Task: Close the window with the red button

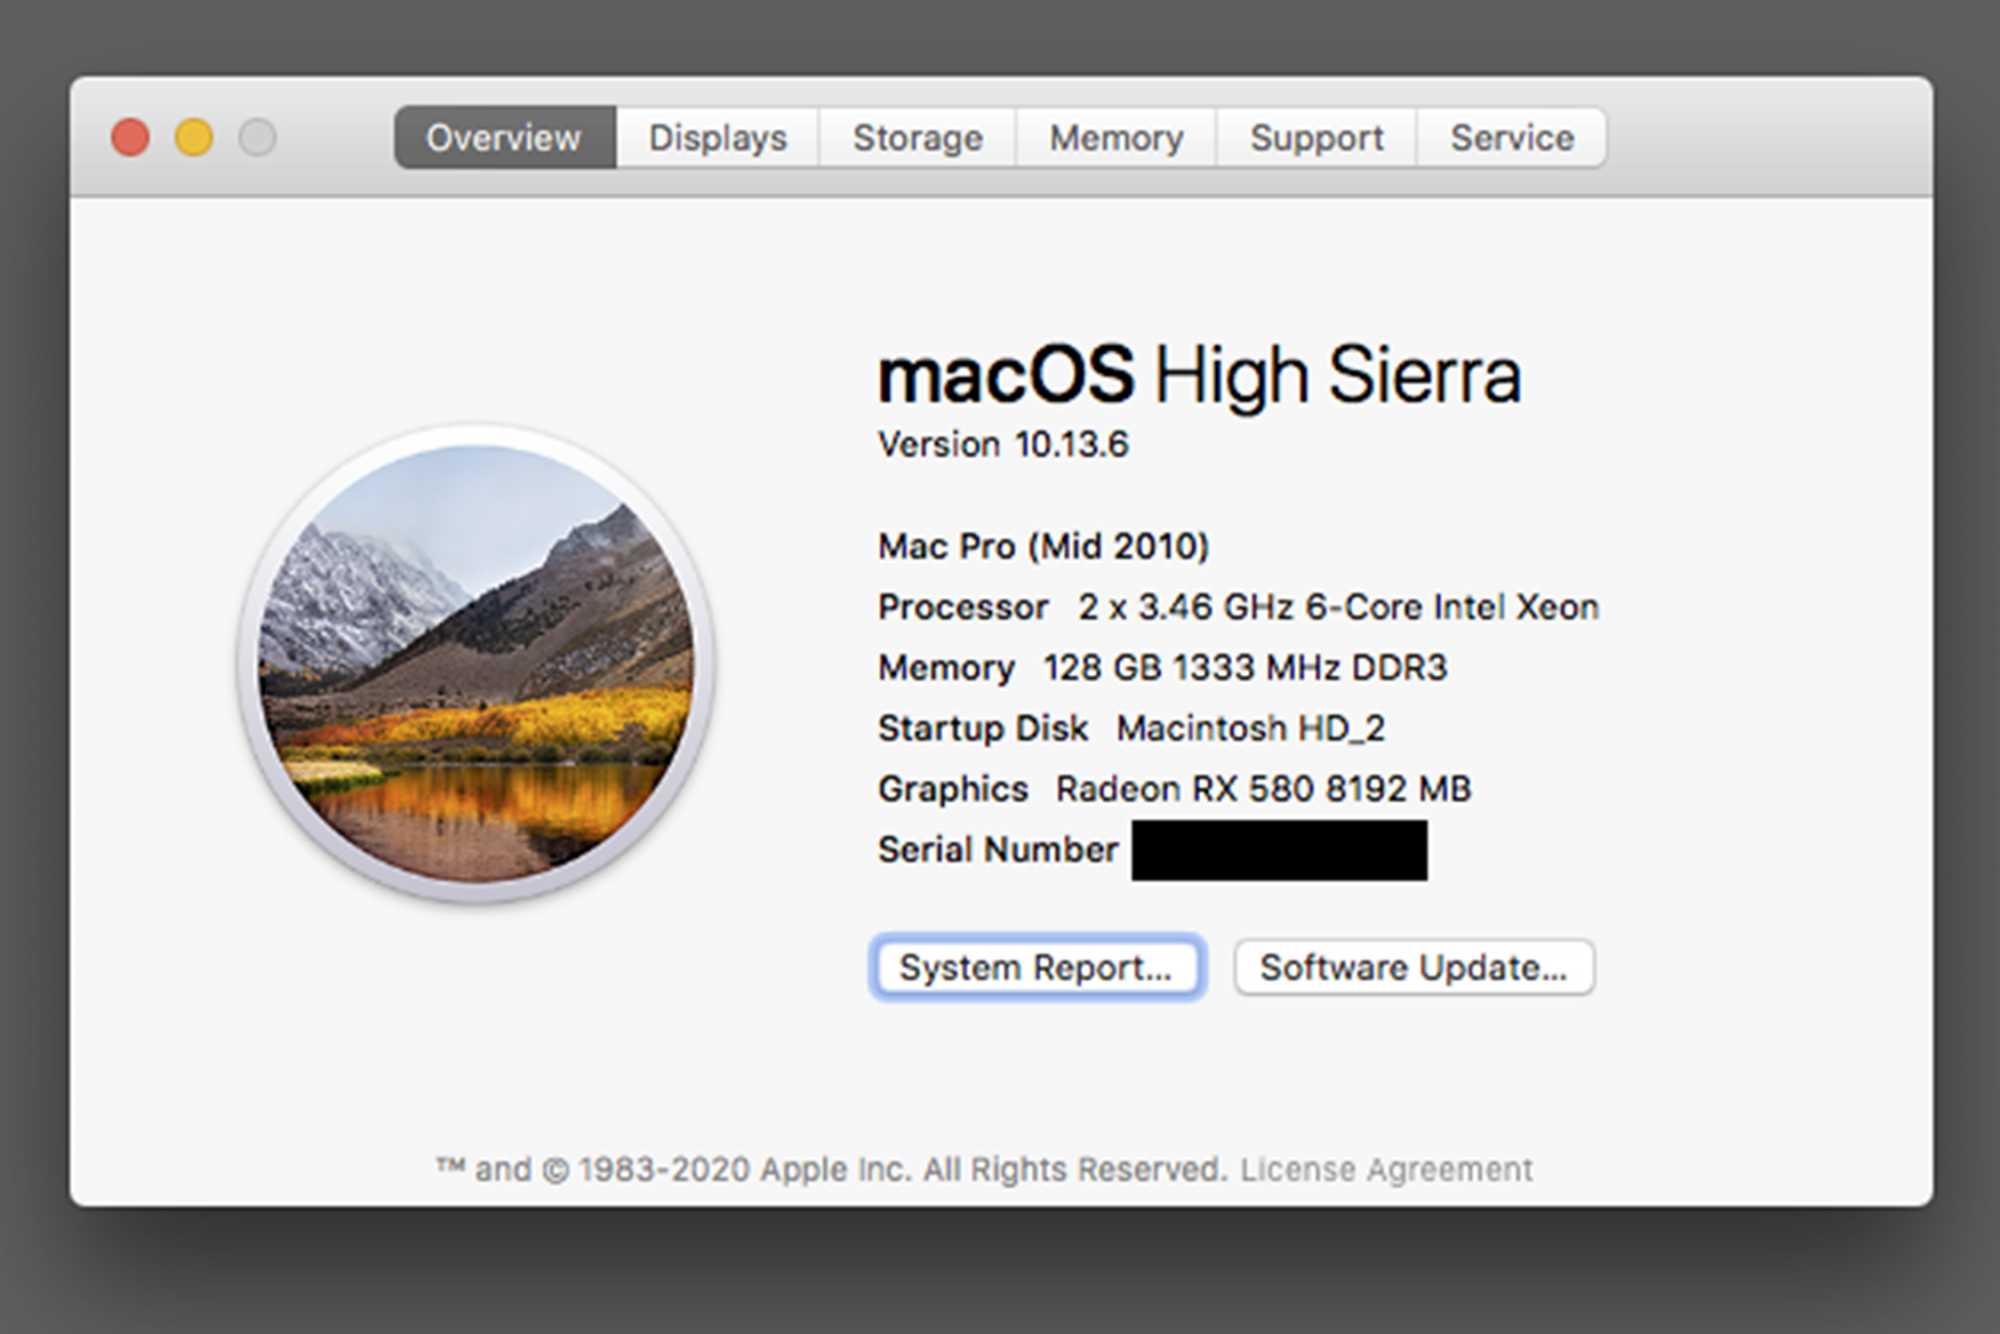Action: [x=130, y=137]
